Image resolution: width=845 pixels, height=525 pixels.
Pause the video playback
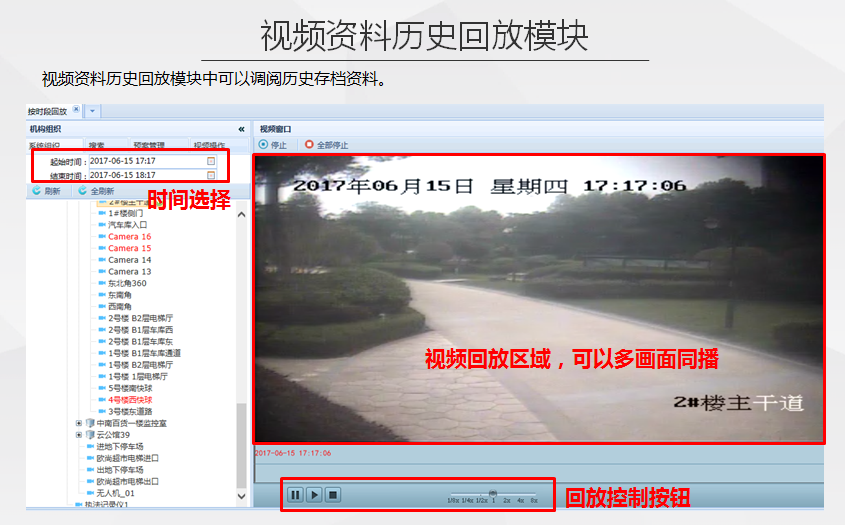click(x=296, y=494)
